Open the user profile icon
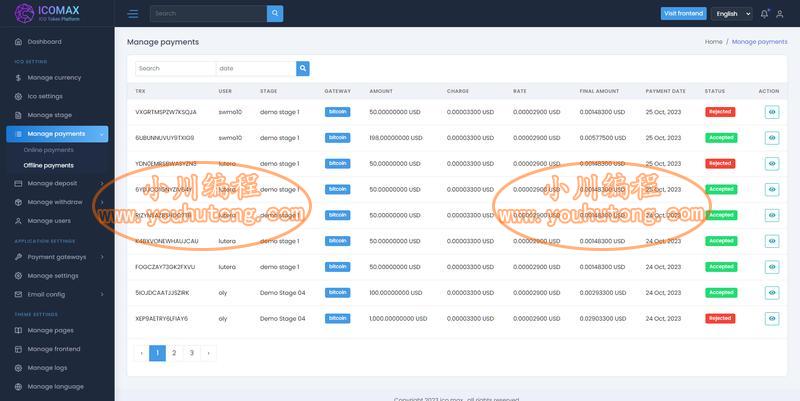This screenshot has height=401, width=800. point(780,14)
